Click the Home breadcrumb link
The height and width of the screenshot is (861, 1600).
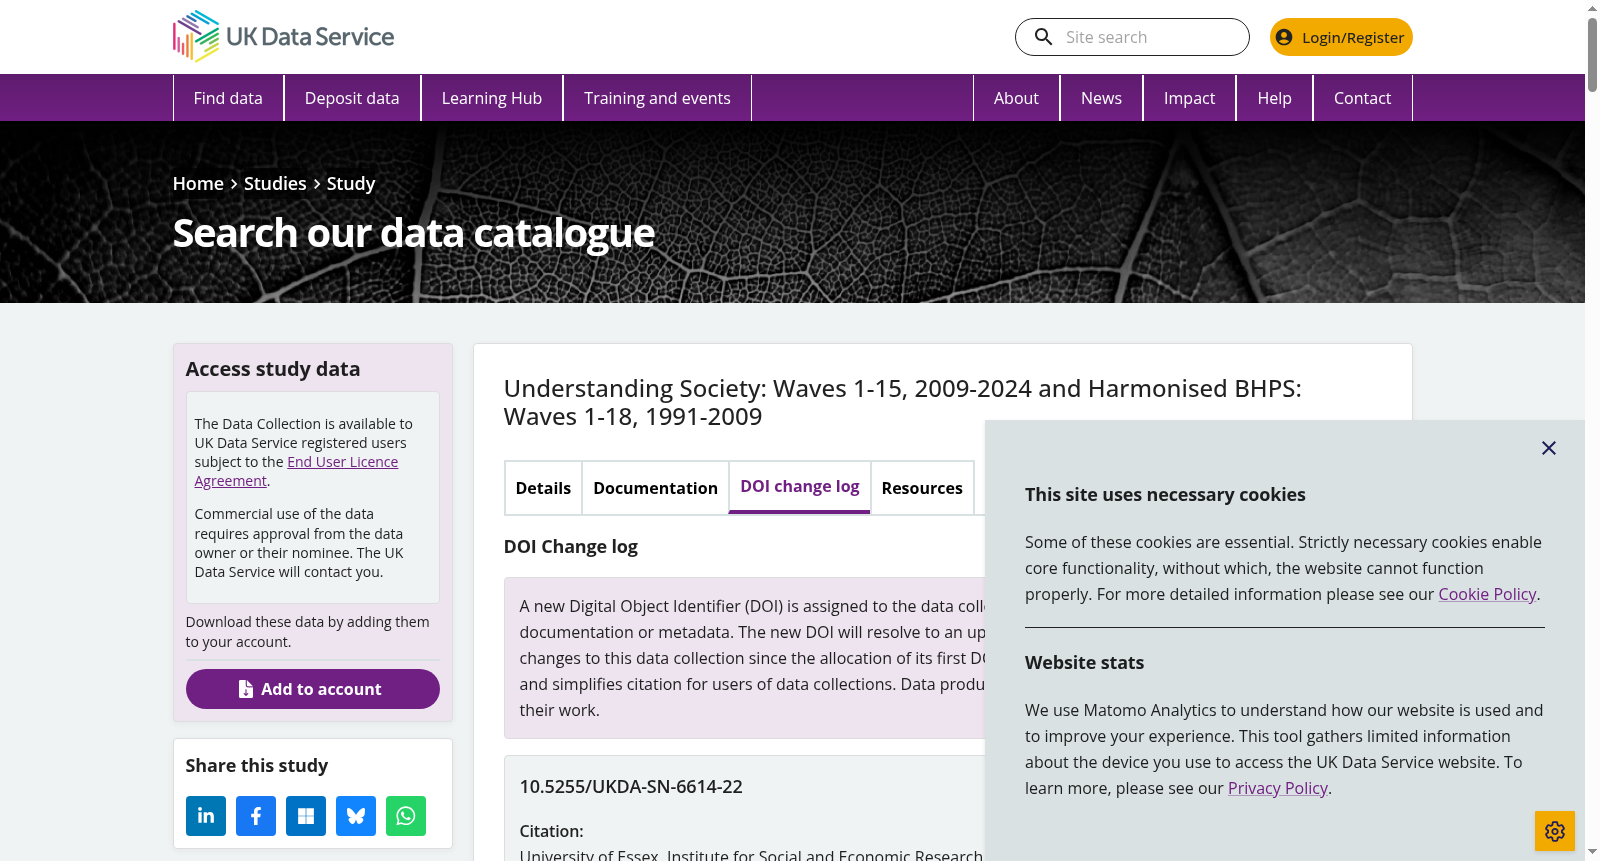pyautogui.click(x=198, y=184)
